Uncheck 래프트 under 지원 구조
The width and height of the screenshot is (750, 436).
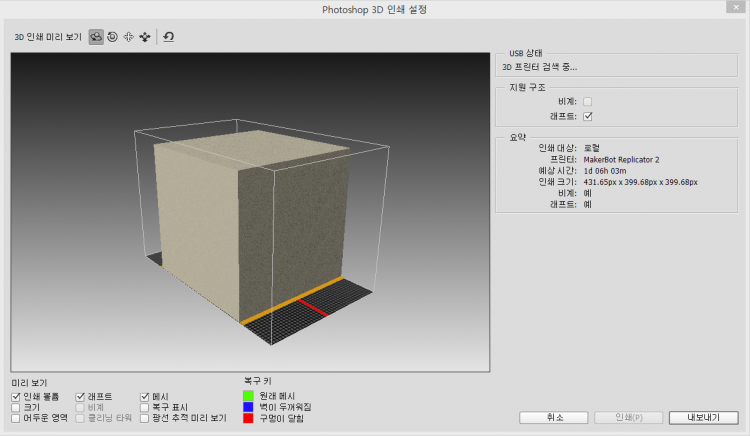tap(588, 116)
